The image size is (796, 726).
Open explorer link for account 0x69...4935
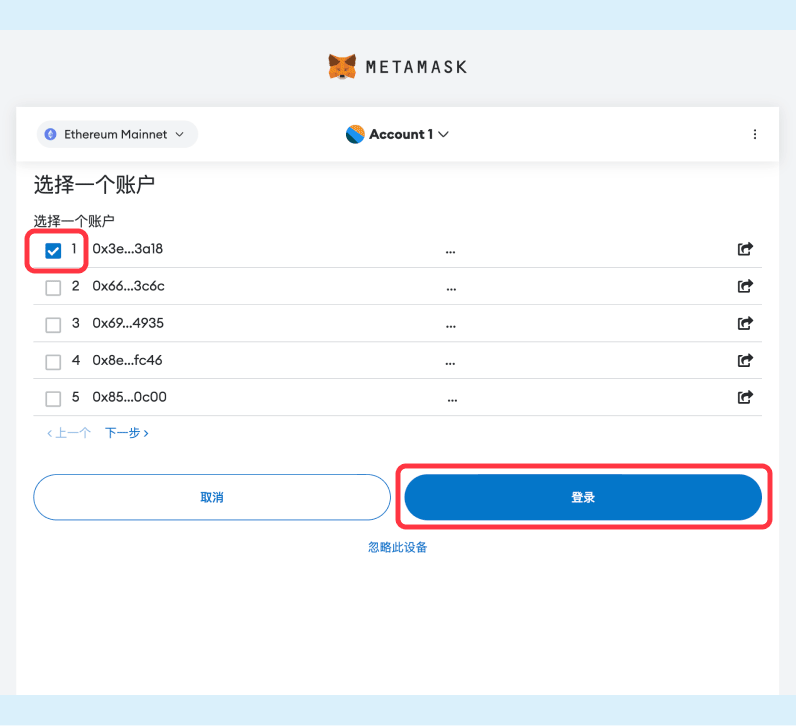(744, 324)
